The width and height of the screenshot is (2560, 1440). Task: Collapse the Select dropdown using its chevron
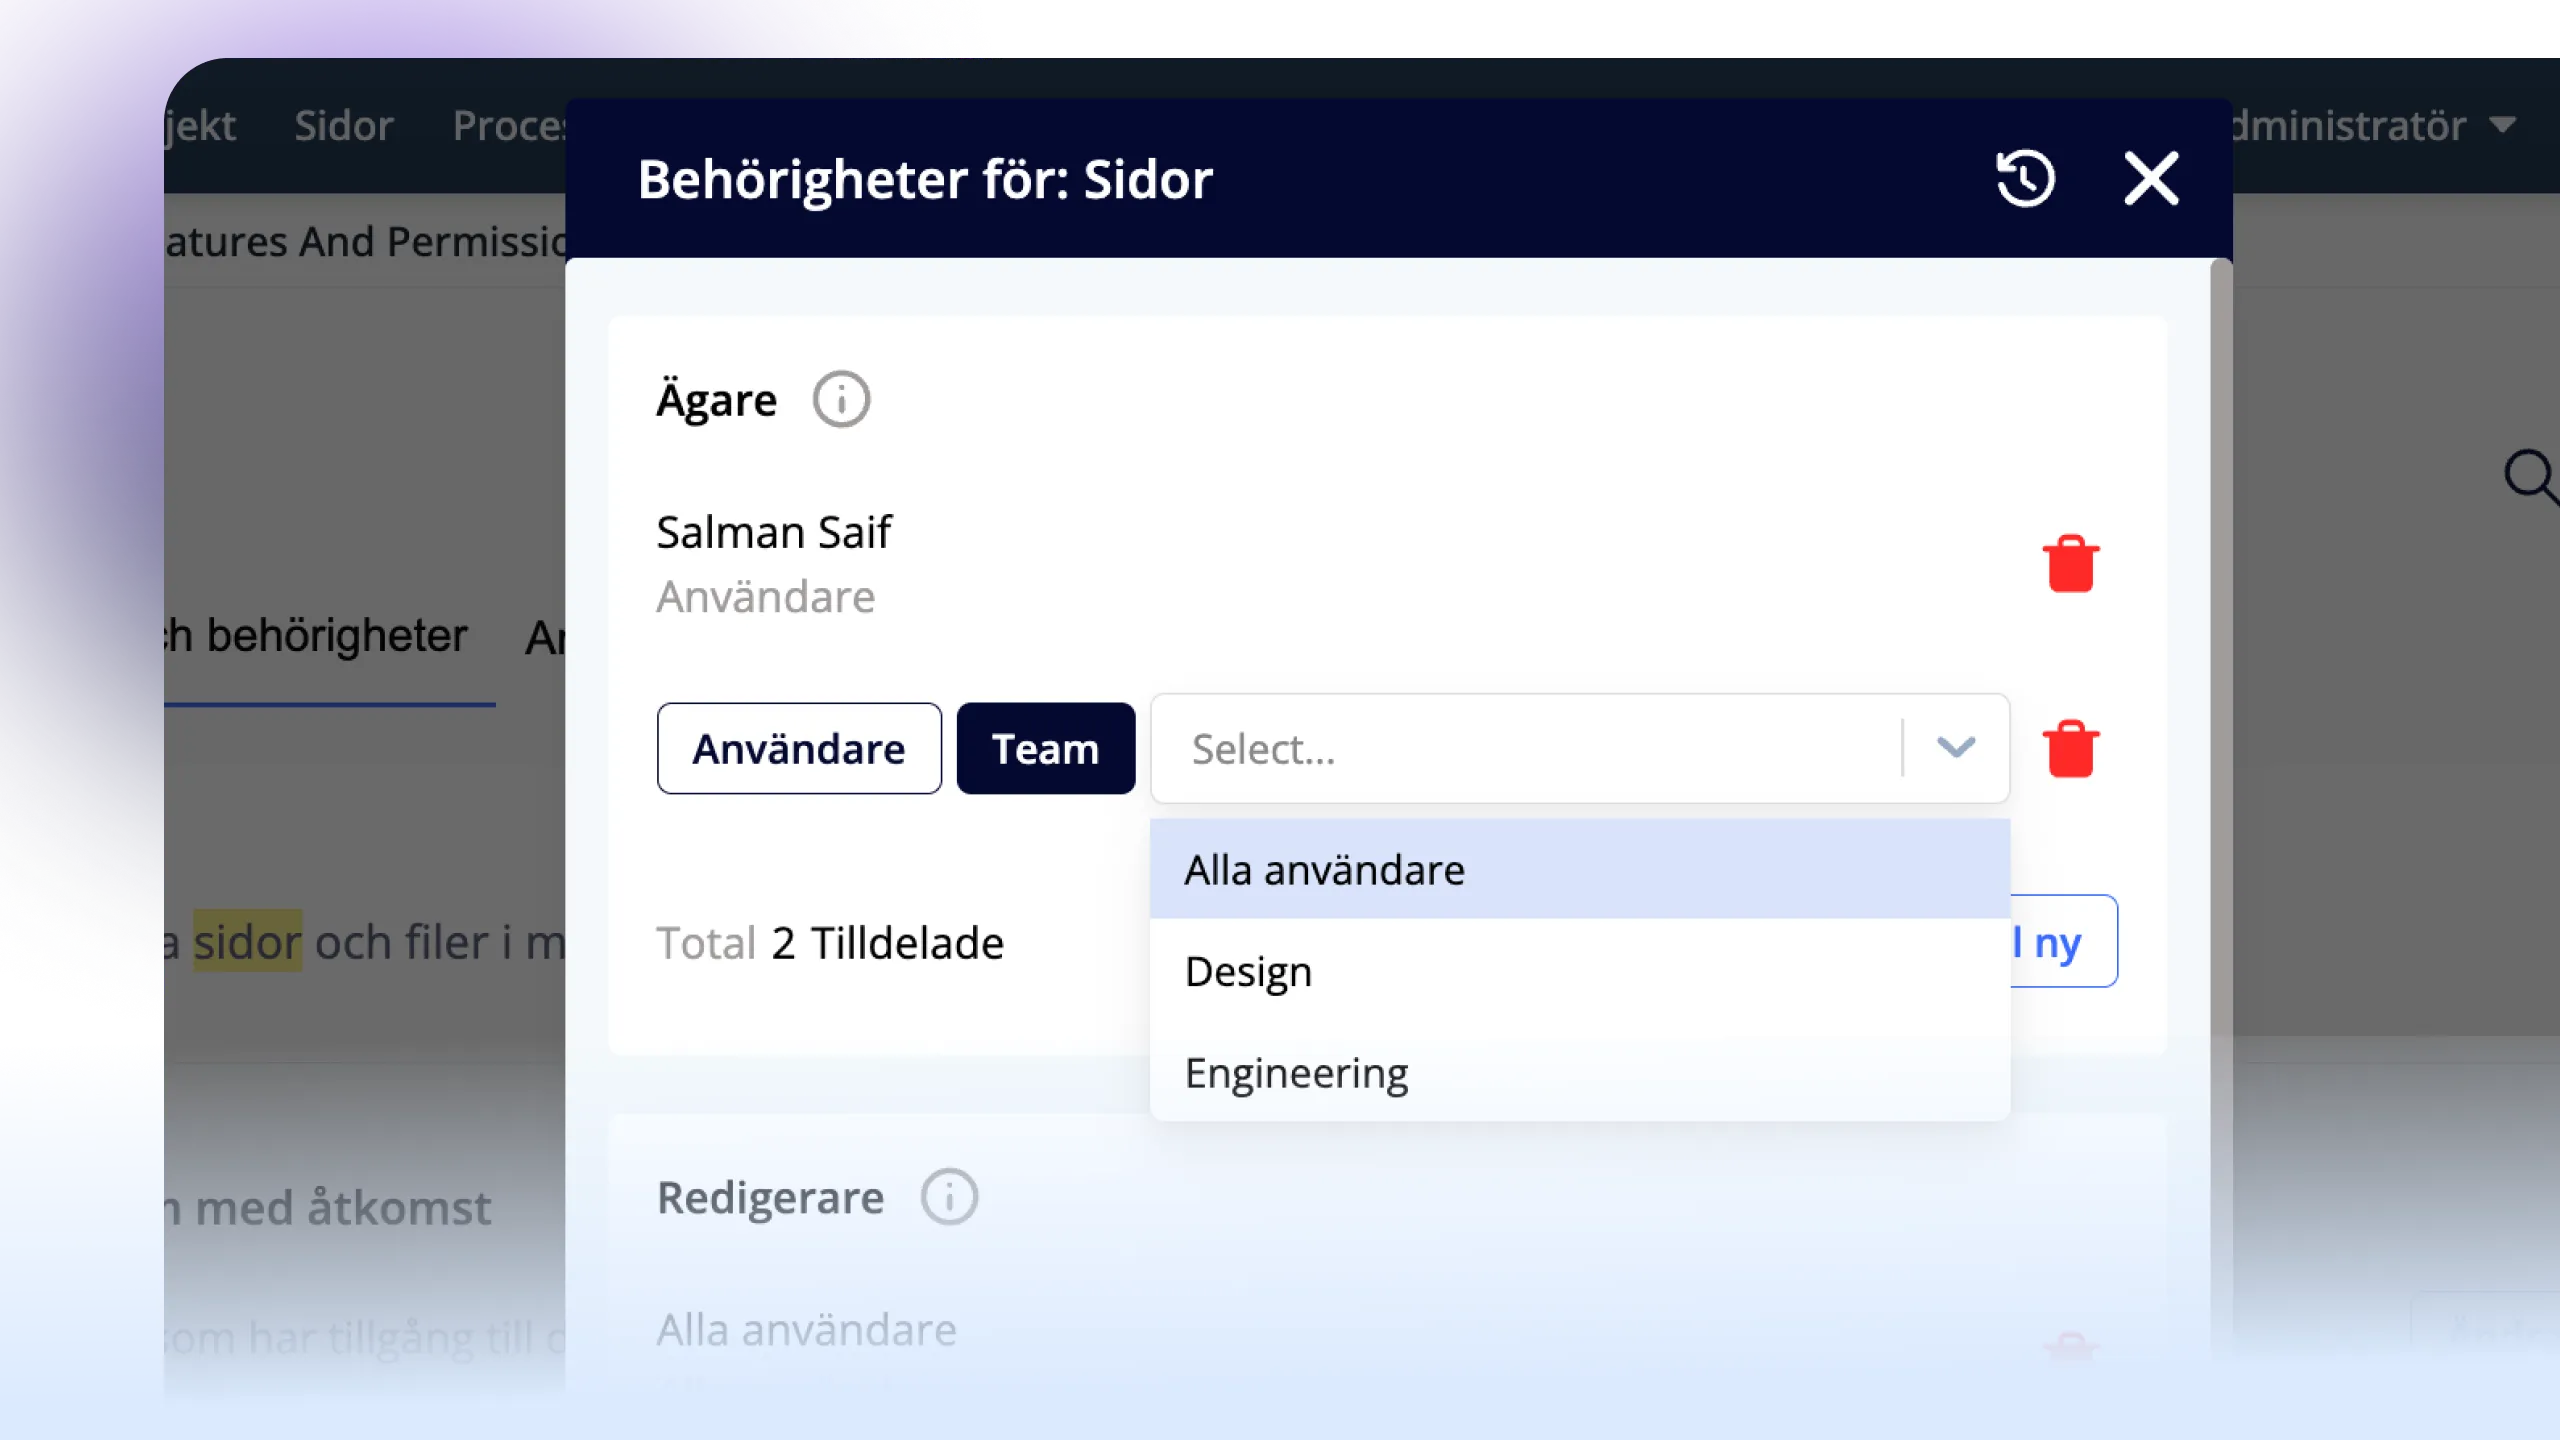pyautogui.click(x=1955, y=748)
